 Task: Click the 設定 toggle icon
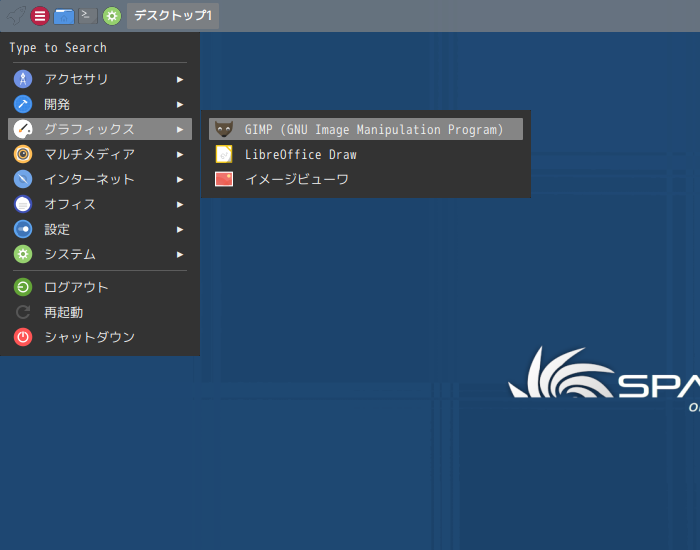click(x=23, y=229)
